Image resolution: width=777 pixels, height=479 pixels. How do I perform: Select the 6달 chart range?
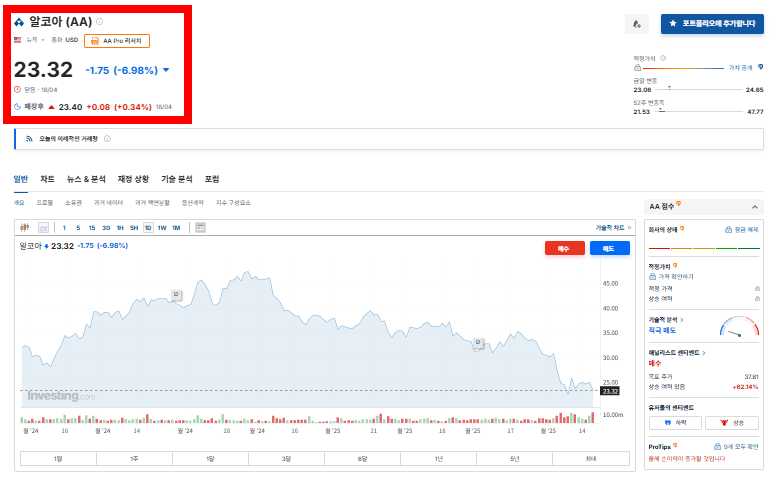tap(362, 459)
